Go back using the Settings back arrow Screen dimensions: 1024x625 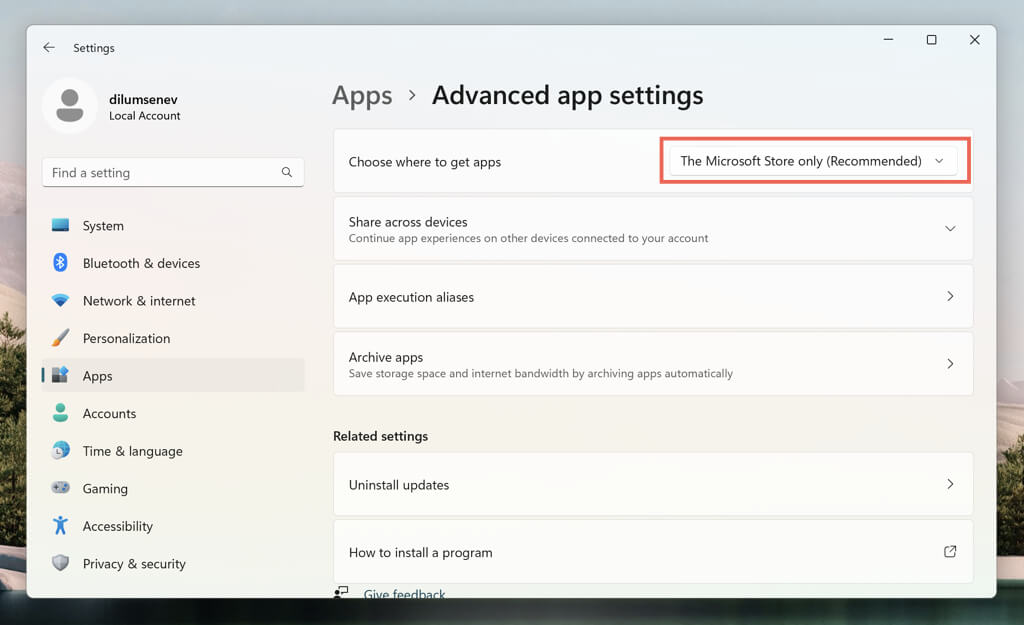(49, 48)
